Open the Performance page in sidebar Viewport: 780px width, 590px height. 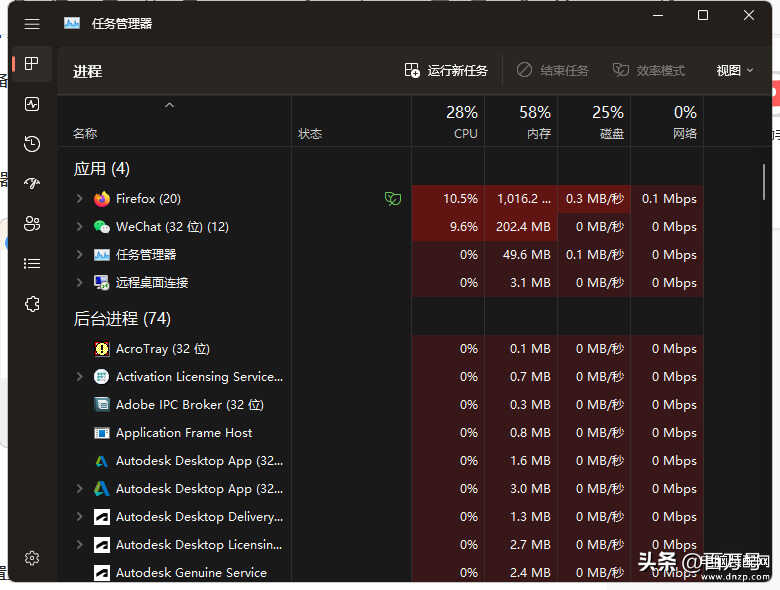coord(32,104)
